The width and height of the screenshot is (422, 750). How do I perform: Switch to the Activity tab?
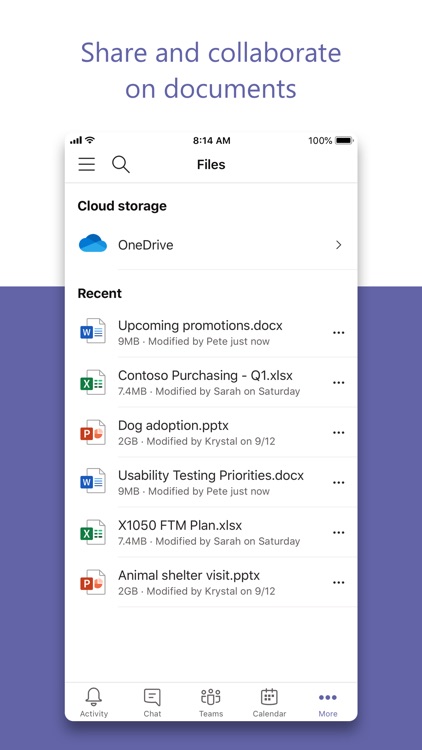(94, 702)
